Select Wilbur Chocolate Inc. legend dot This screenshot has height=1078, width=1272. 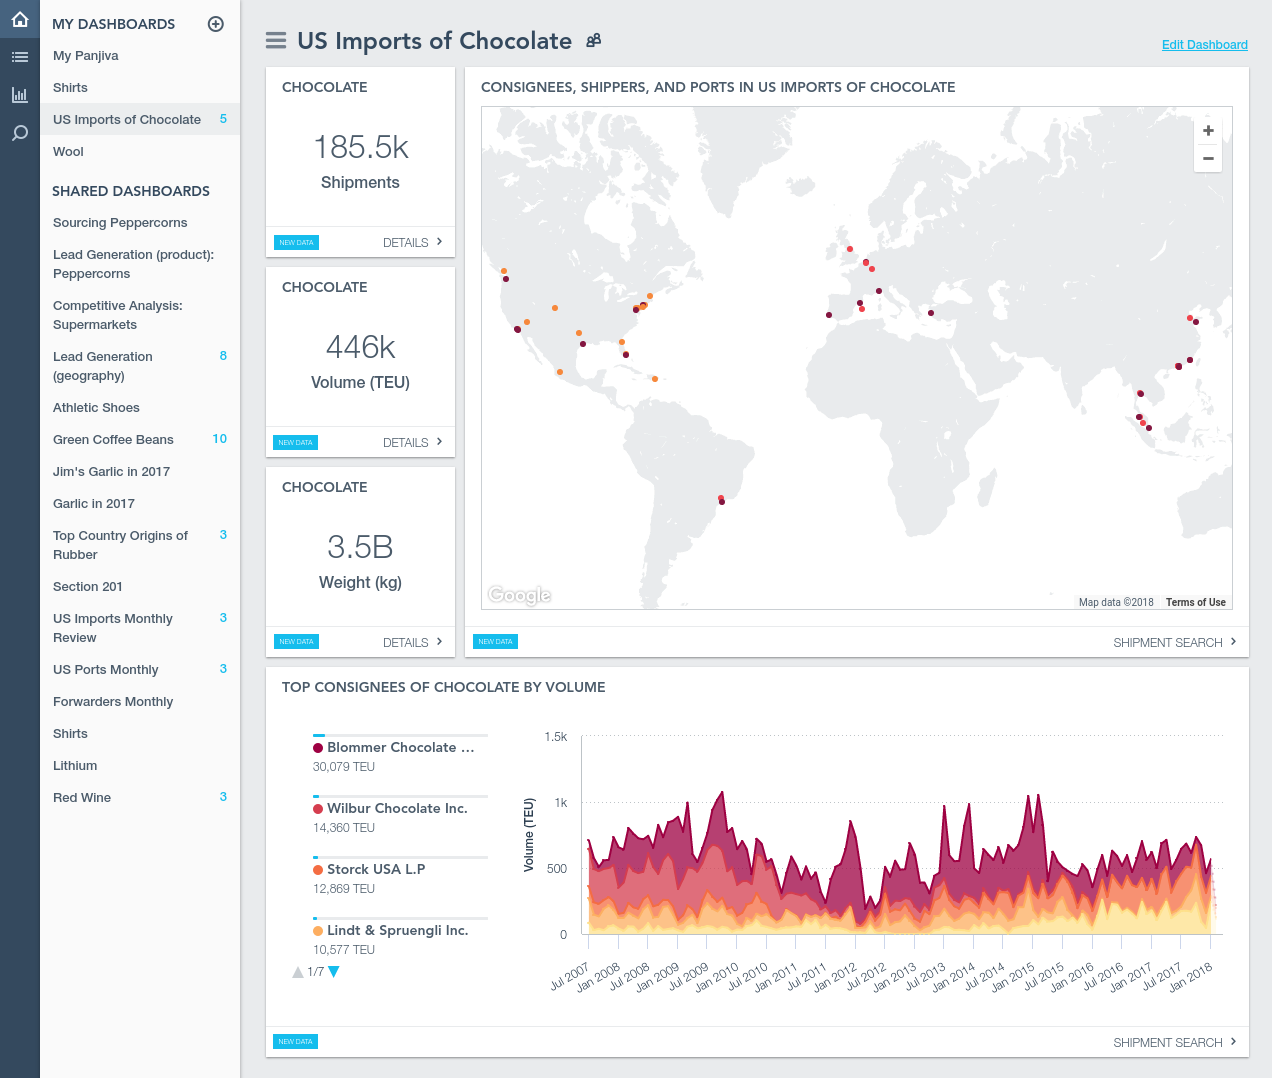[318, 809]
